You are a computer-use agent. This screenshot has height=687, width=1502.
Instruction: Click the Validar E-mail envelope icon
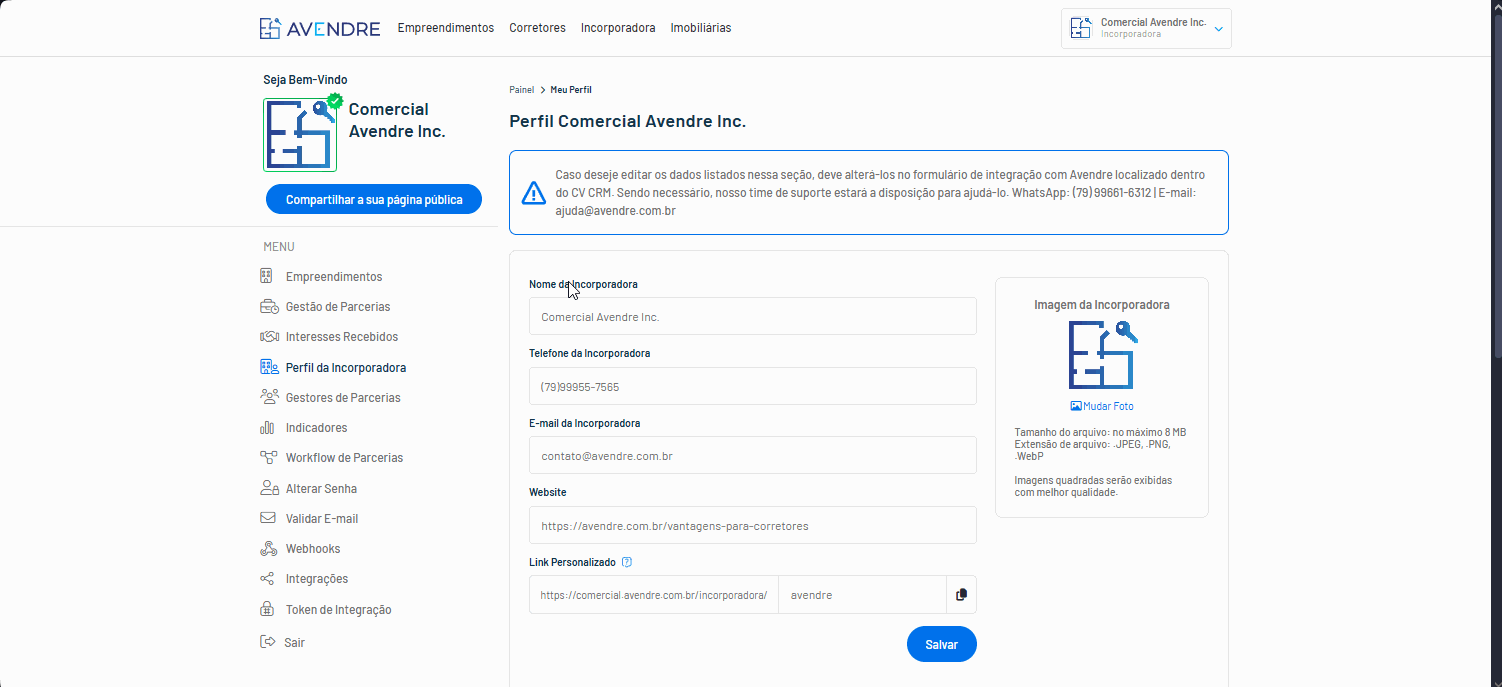(267, 518)
